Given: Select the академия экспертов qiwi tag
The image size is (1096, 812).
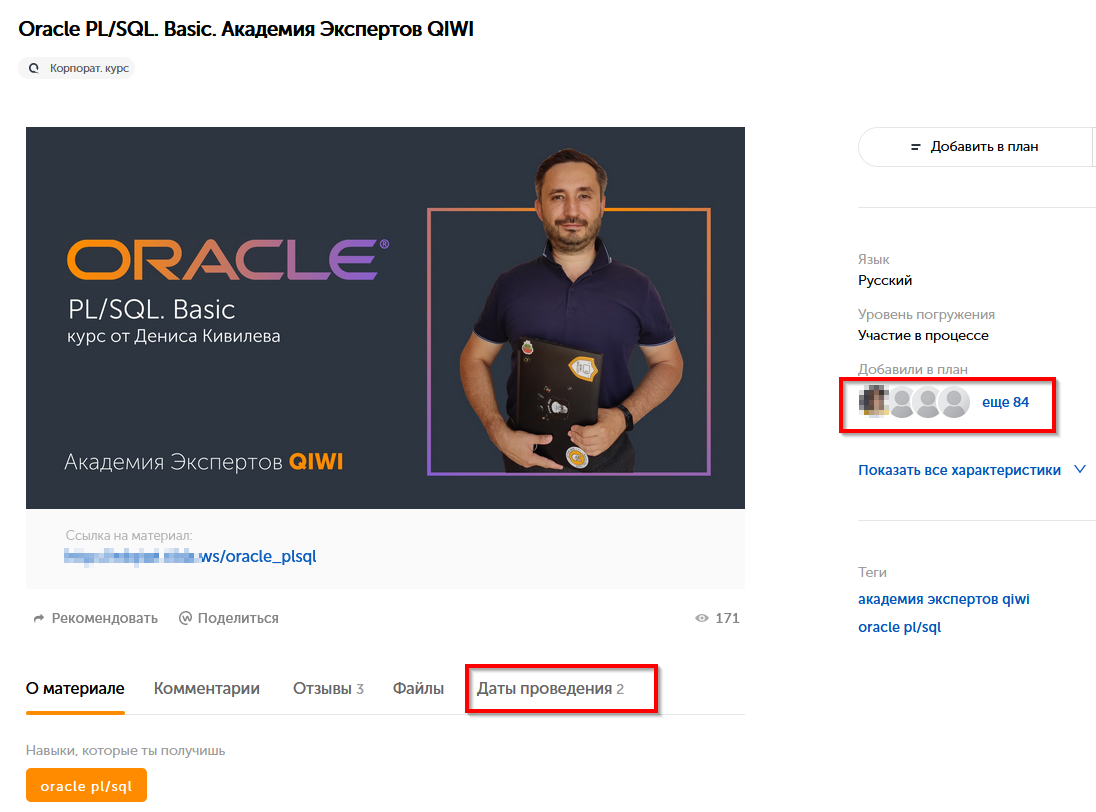Looking at the screenshot, I should pos(943,600).
